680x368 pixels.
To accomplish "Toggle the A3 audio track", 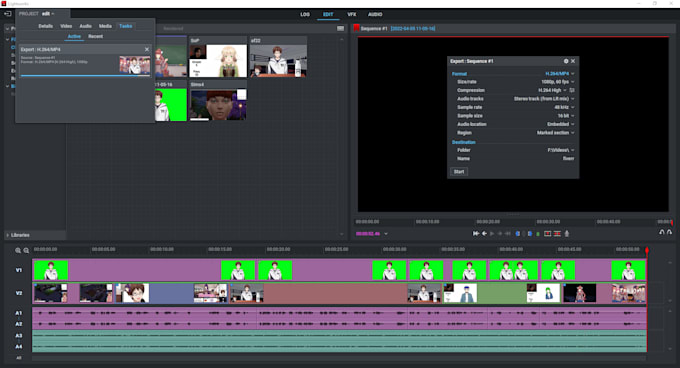I will (x=19, y=335).
